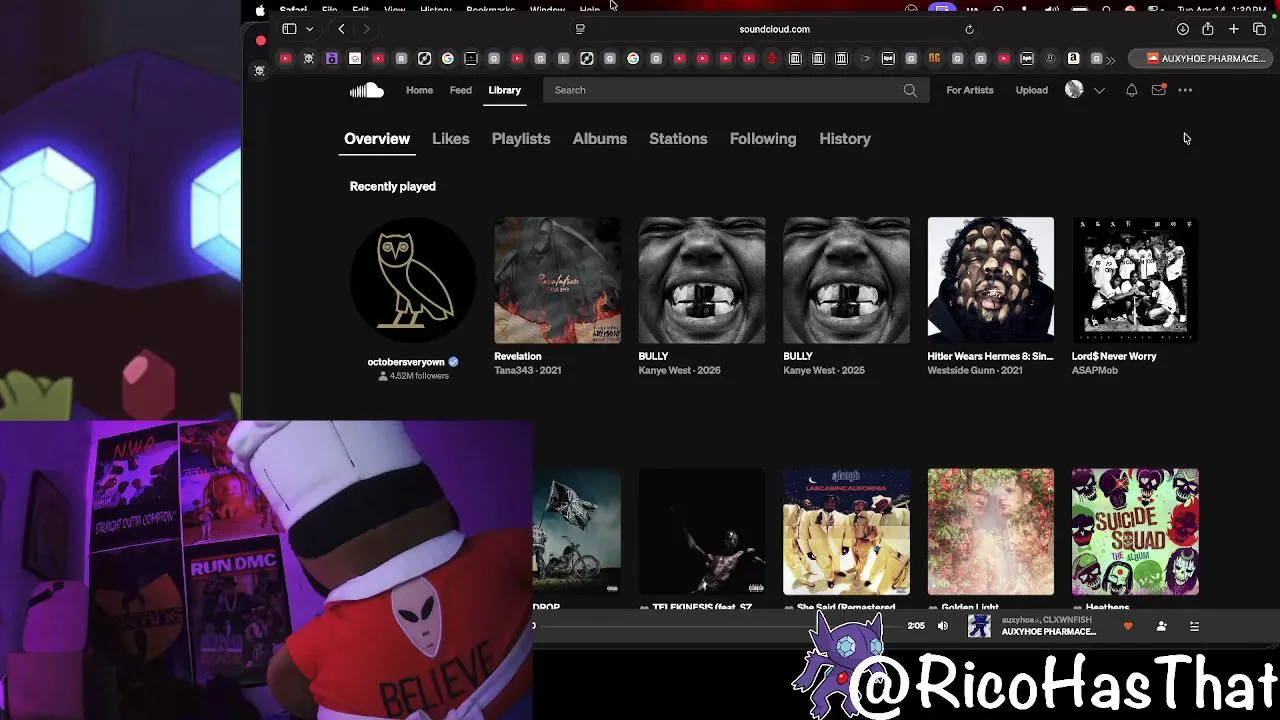Open the For Artists link
The width and height of the screenshot is (1280, 720).
tap(970, 90)
